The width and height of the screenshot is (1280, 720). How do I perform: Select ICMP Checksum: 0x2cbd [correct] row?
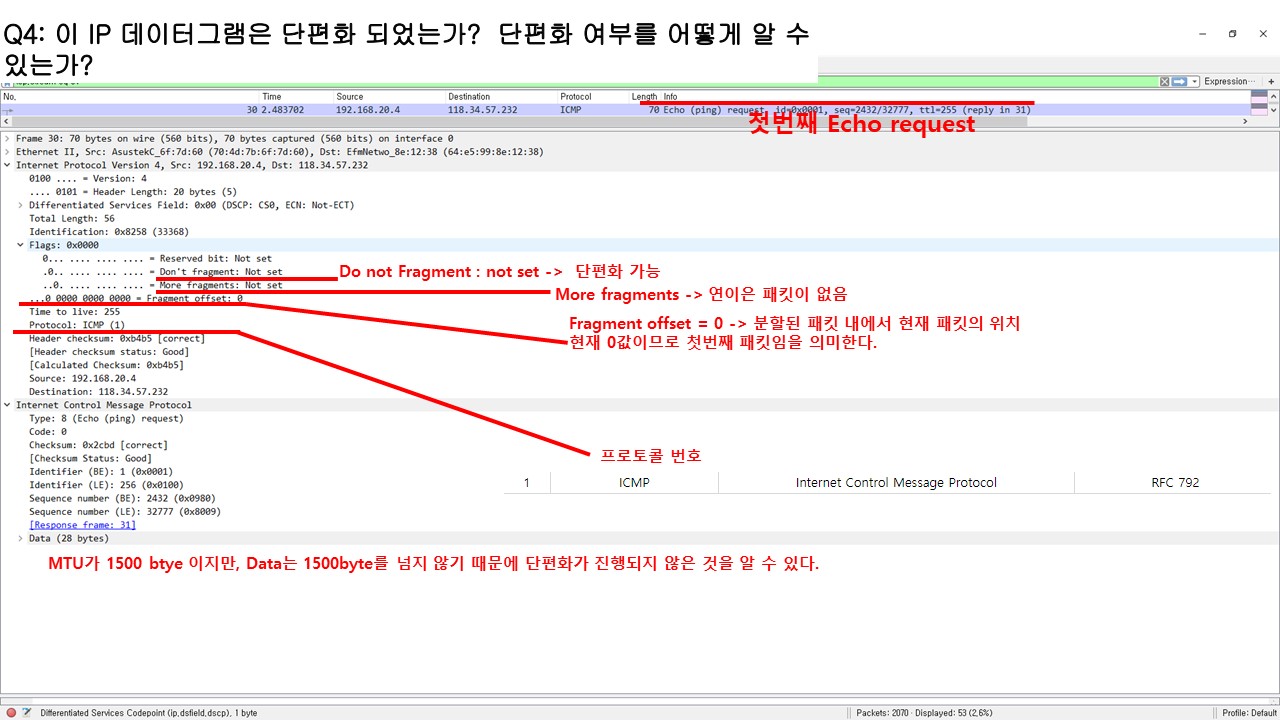click(x=99, y=445)
